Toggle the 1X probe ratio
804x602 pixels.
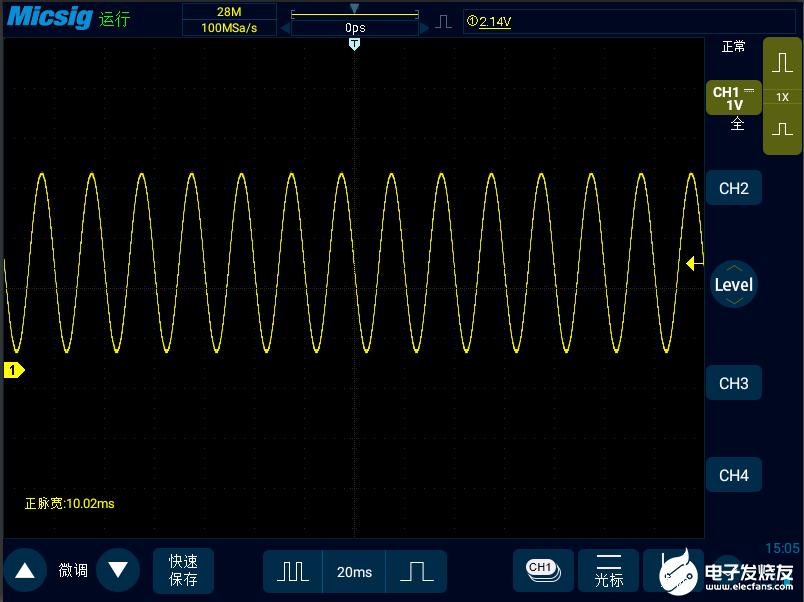click(782, 97)
